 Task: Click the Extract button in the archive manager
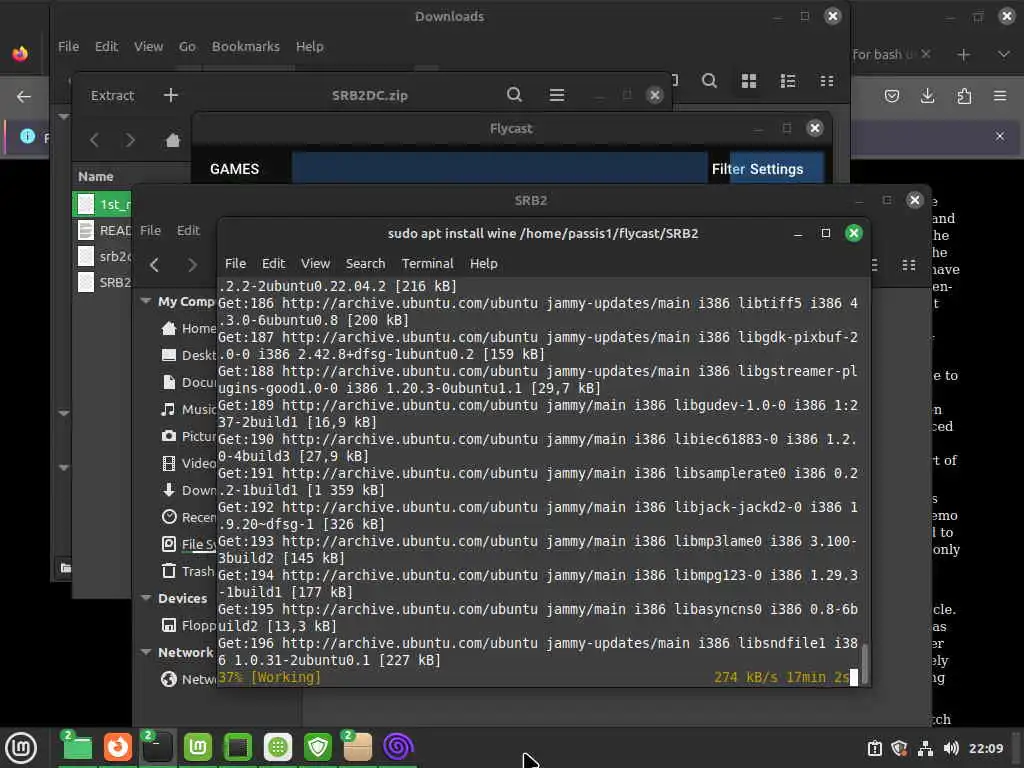(112, 95)
